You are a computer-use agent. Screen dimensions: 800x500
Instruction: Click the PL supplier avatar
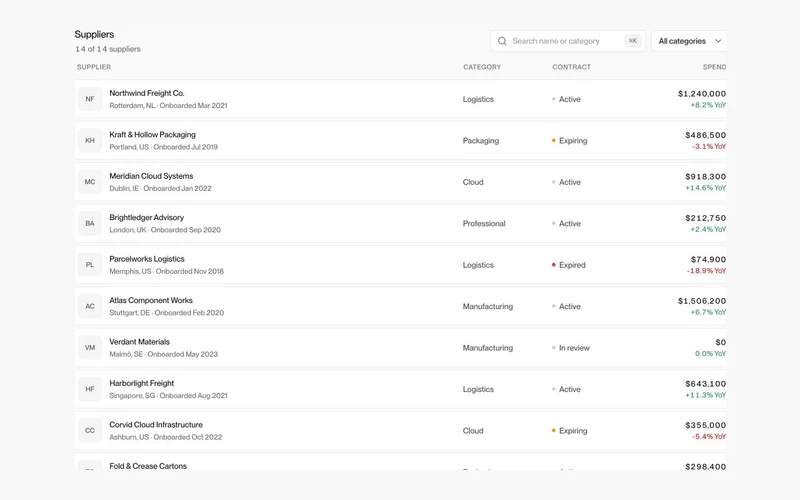point(90,265)
